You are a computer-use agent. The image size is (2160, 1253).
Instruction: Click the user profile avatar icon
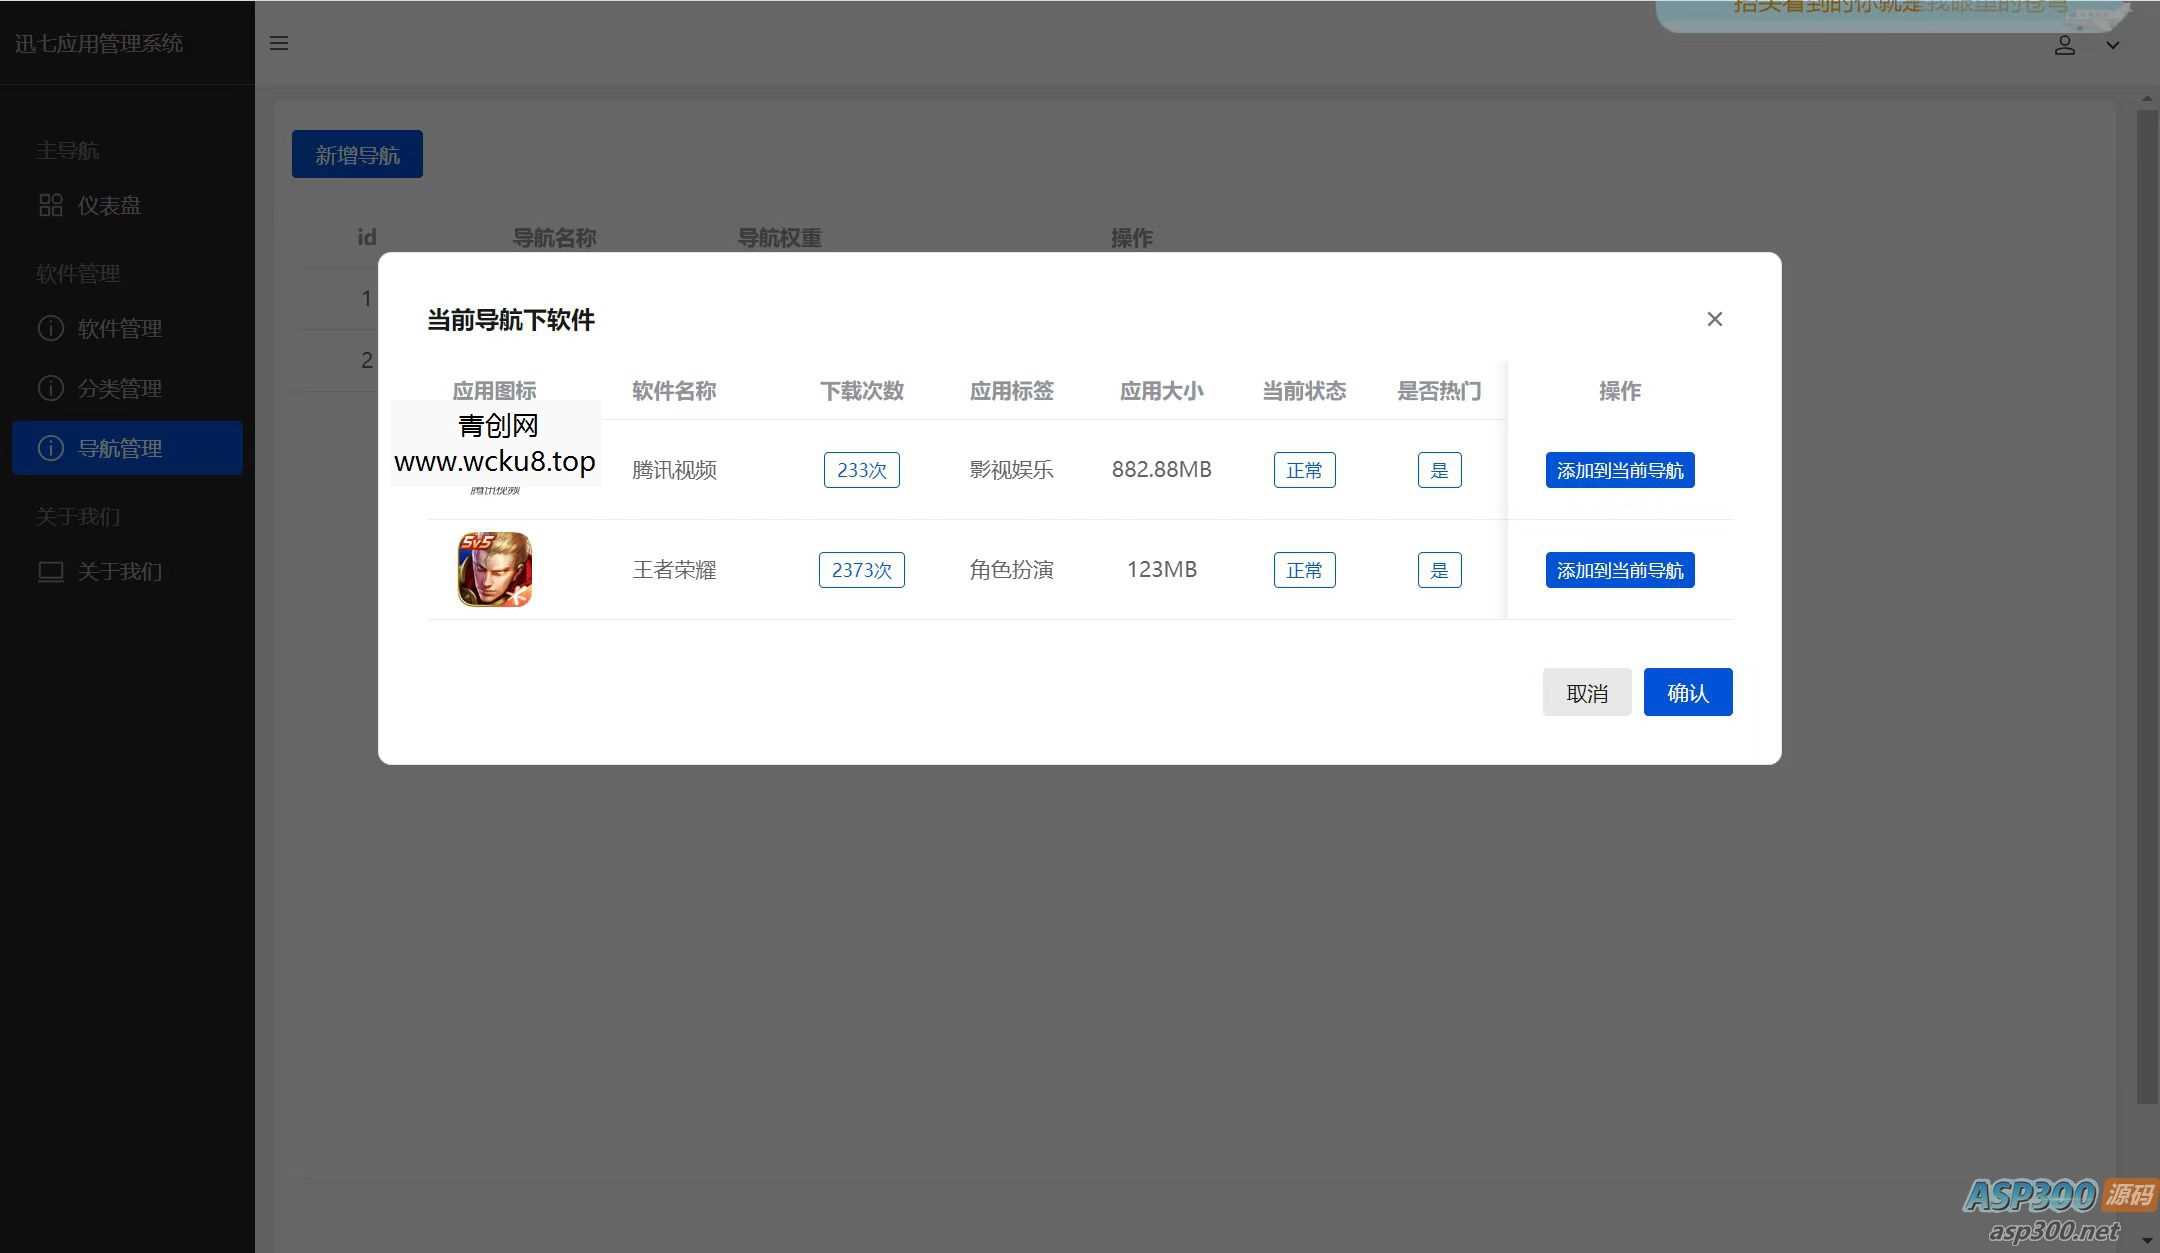click(2064, 45)
